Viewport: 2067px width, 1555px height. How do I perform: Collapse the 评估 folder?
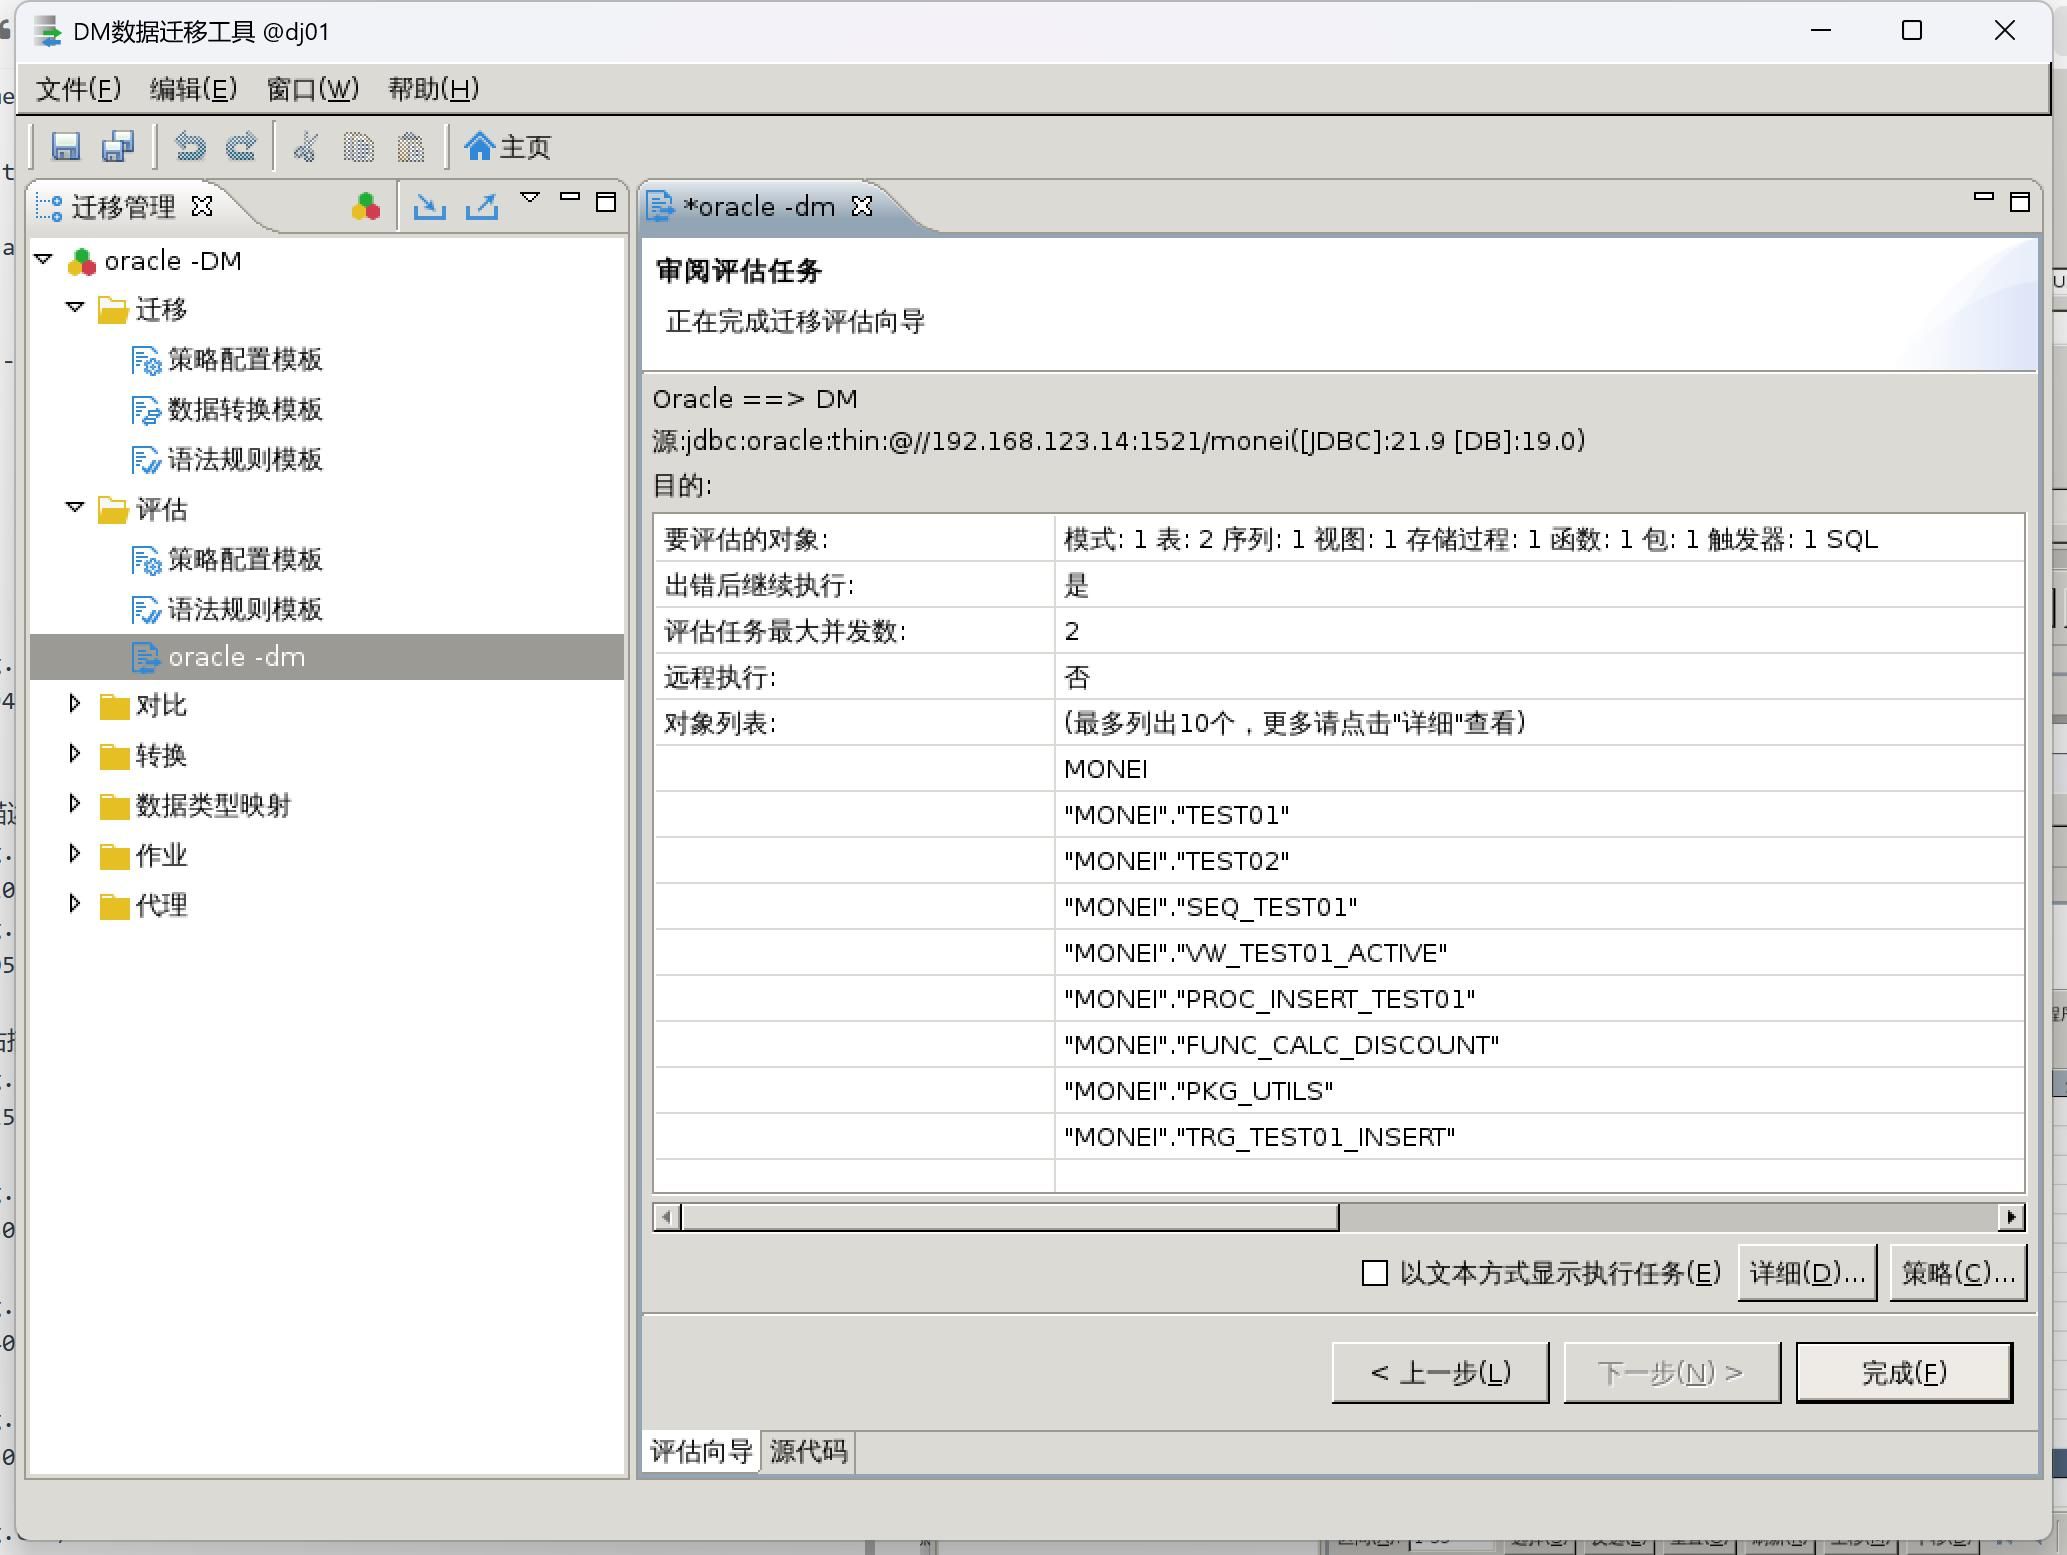pyautogui.click(x=75, y=508)
